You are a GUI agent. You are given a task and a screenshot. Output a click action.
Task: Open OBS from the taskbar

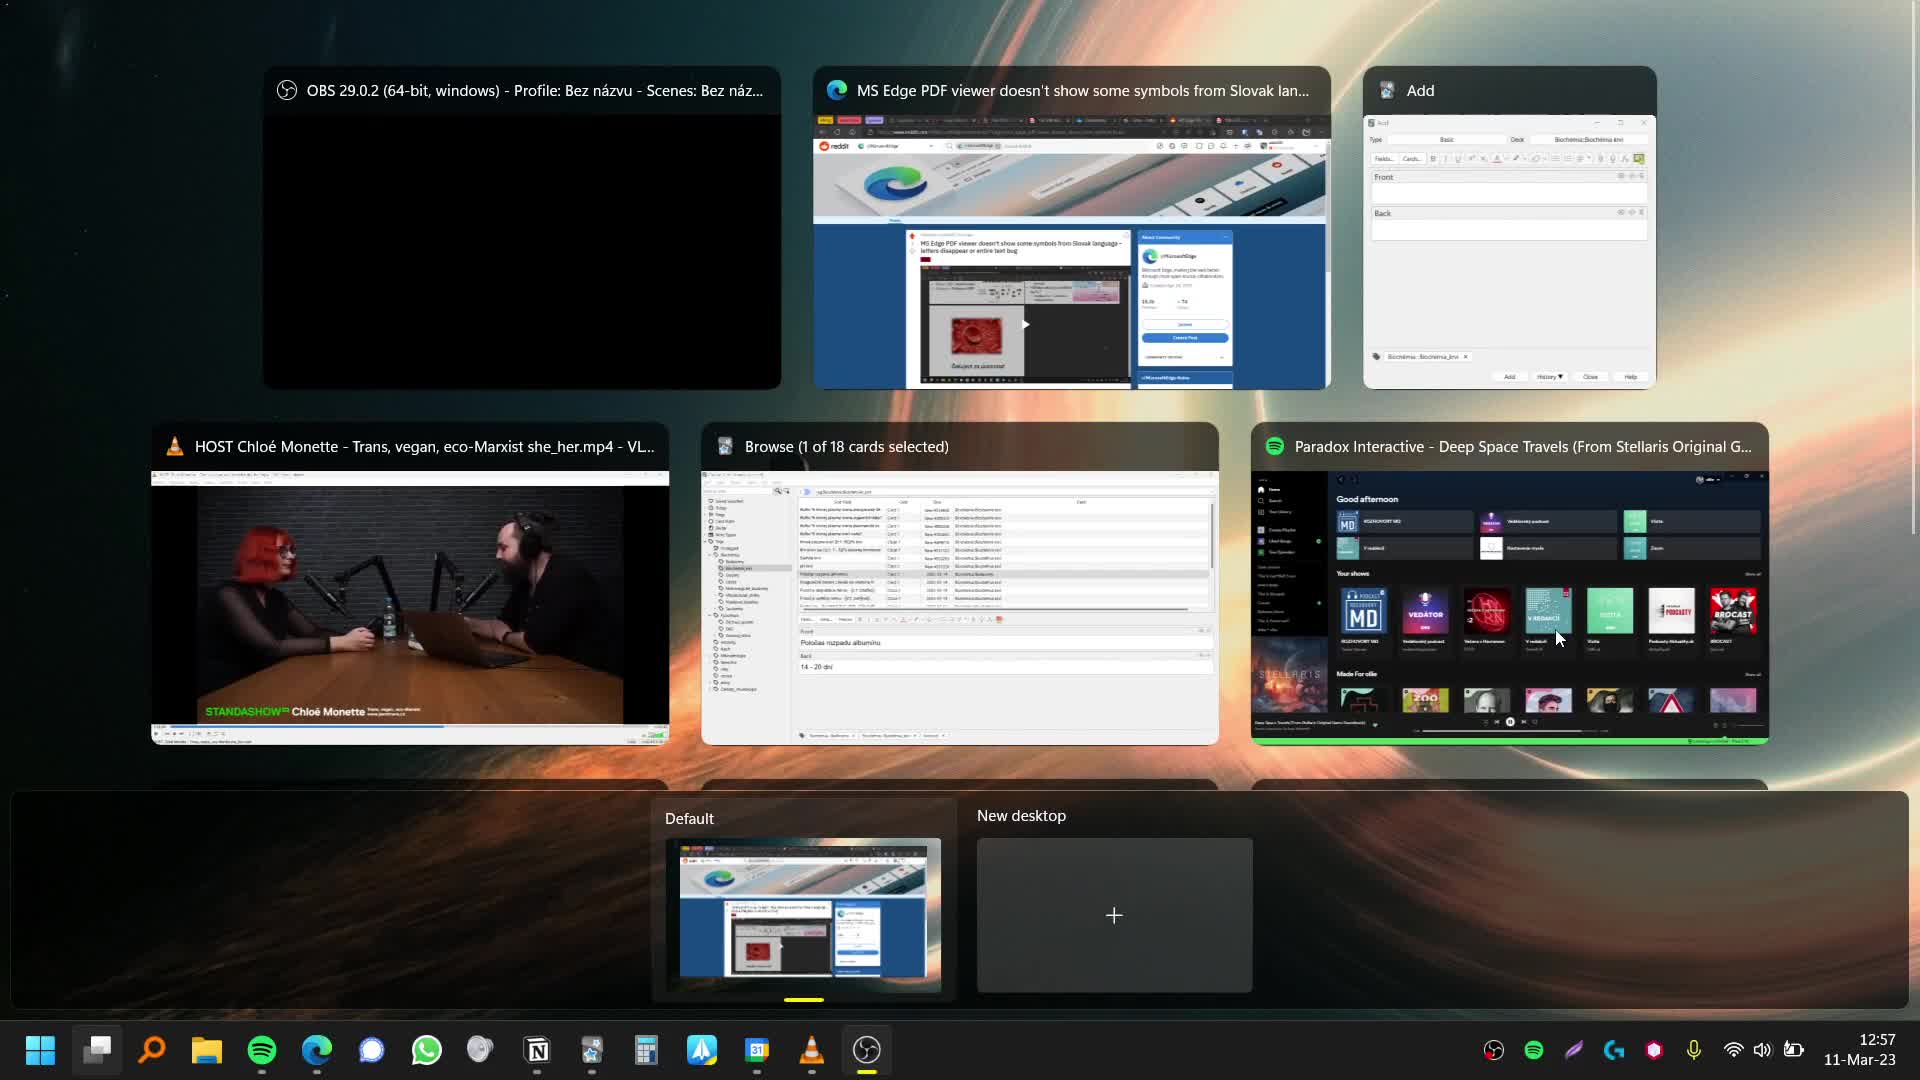[x=866, y=1050]
